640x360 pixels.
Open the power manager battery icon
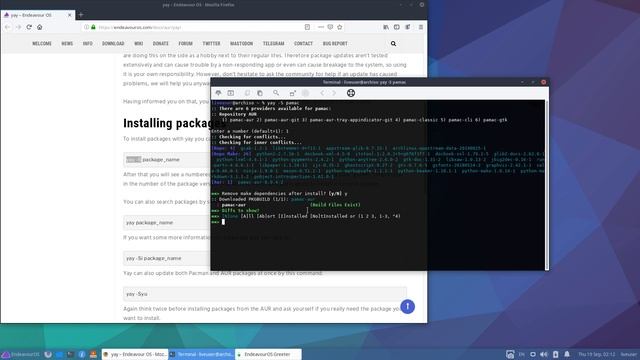[556, 354]
